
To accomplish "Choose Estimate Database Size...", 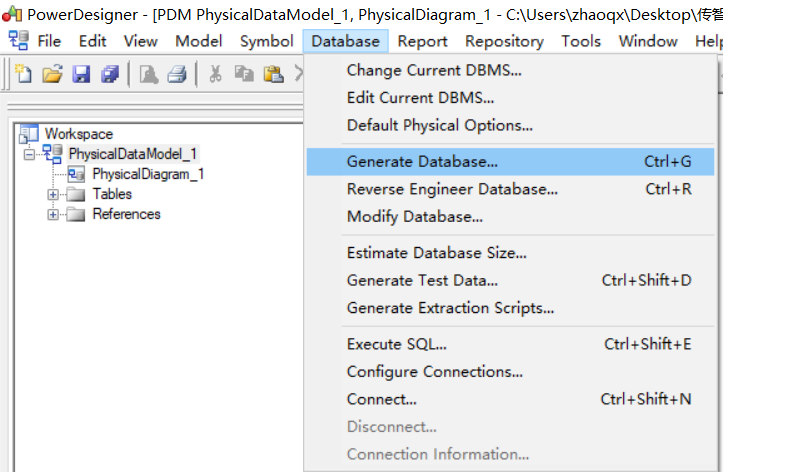I will (511, 252).
